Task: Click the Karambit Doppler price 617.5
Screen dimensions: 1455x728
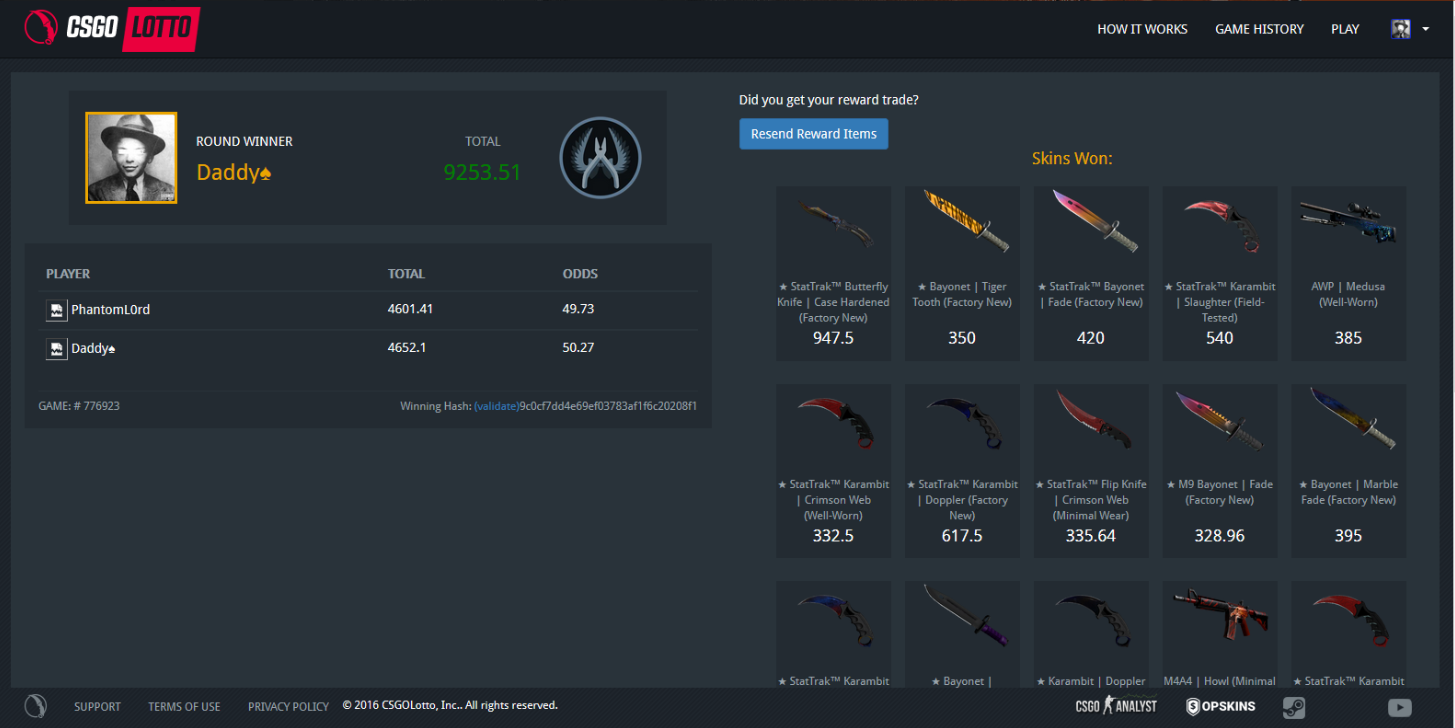Action: coord(962,536)
